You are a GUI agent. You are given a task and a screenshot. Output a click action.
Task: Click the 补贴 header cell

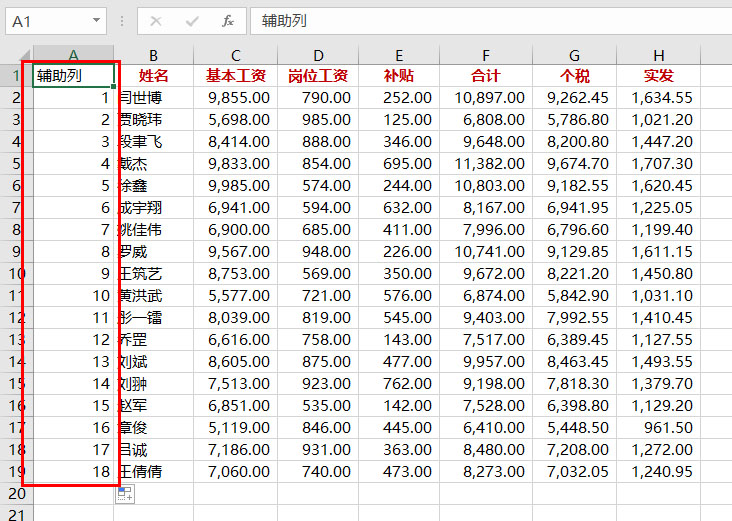[399, 76]
